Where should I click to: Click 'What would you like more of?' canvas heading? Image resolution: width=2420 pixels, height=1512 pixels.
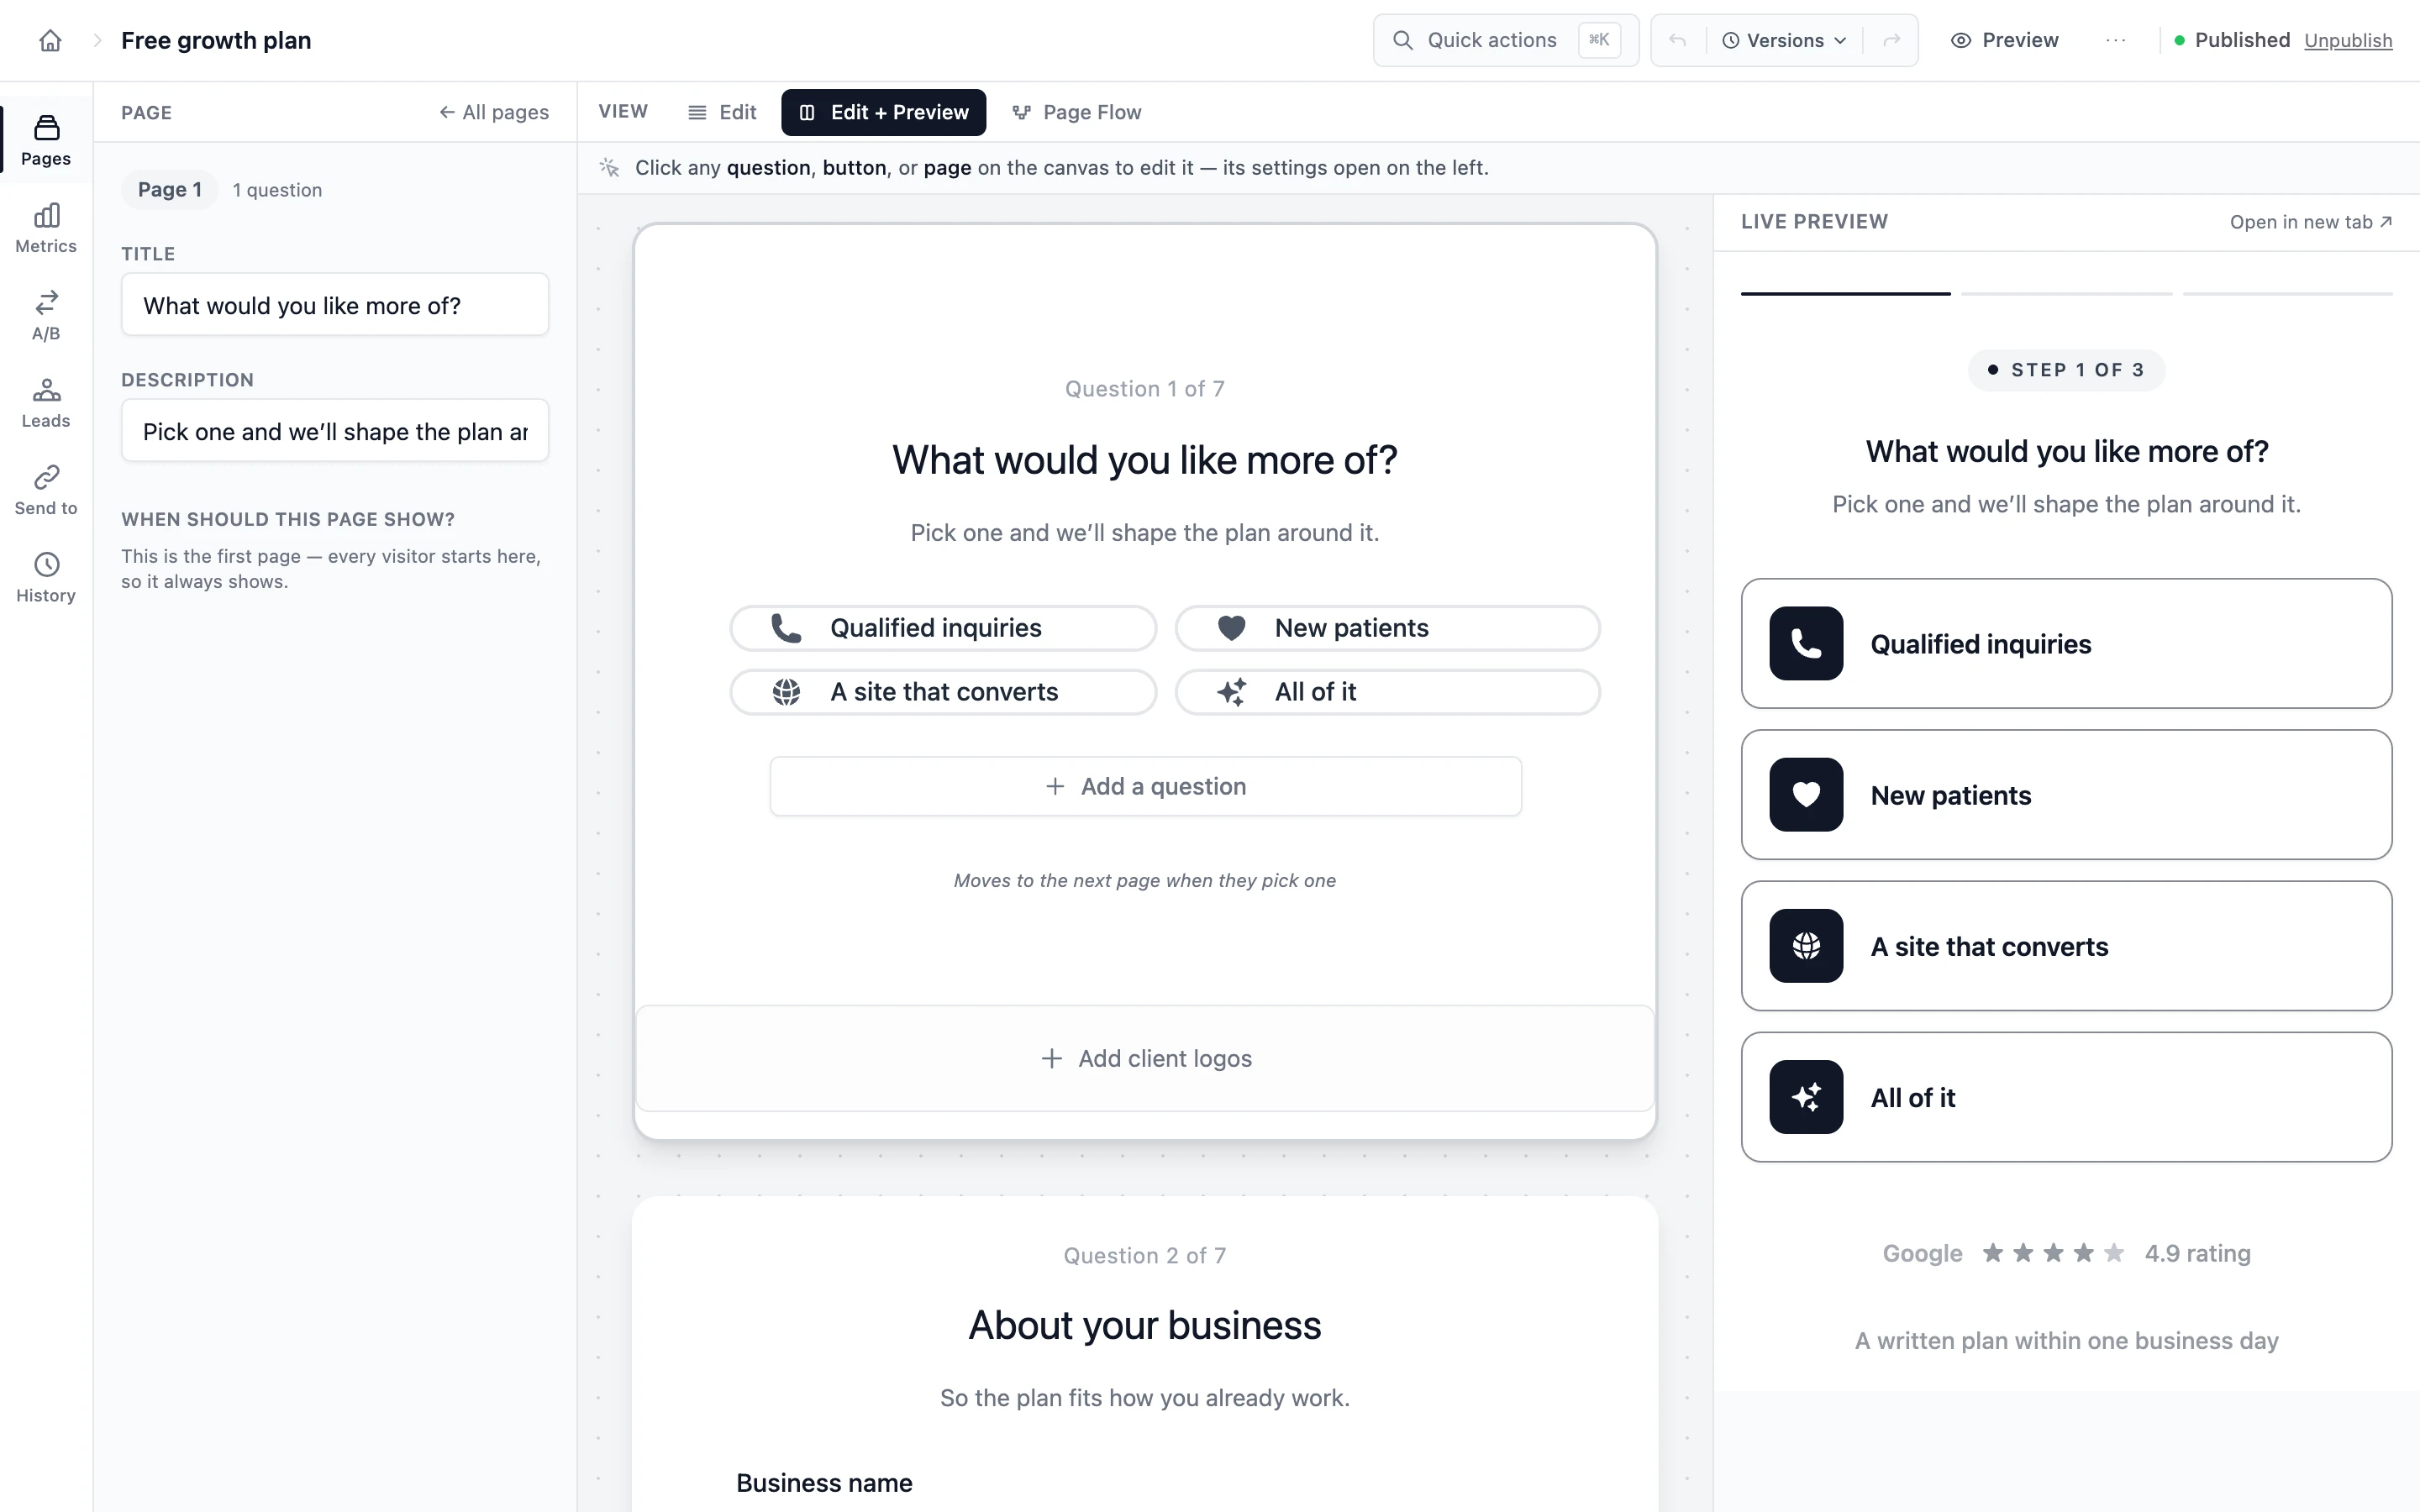tap(1145, 460)
